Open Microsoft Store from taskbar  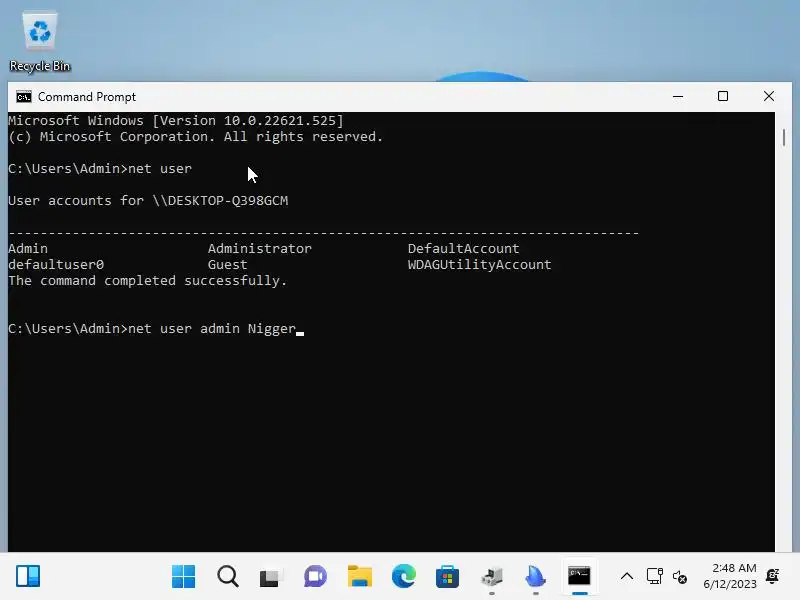click(x=447, y=577)
